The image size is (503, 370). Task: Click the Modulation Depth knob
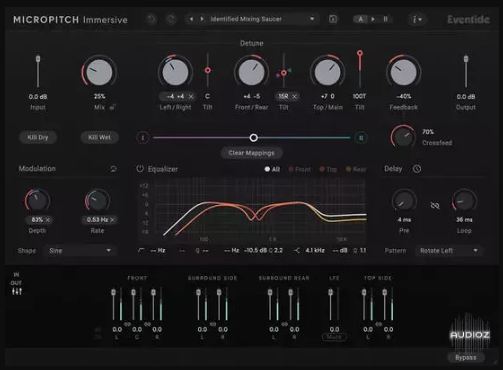point(37,200)
